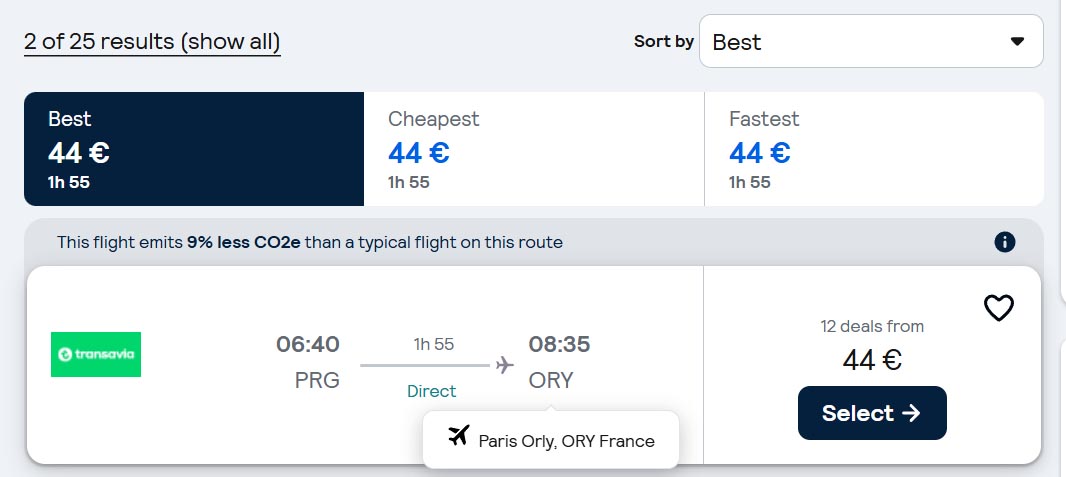Switch to the Fastest results tab
The width and height of the screenshot is (1066, 477).
874,149
